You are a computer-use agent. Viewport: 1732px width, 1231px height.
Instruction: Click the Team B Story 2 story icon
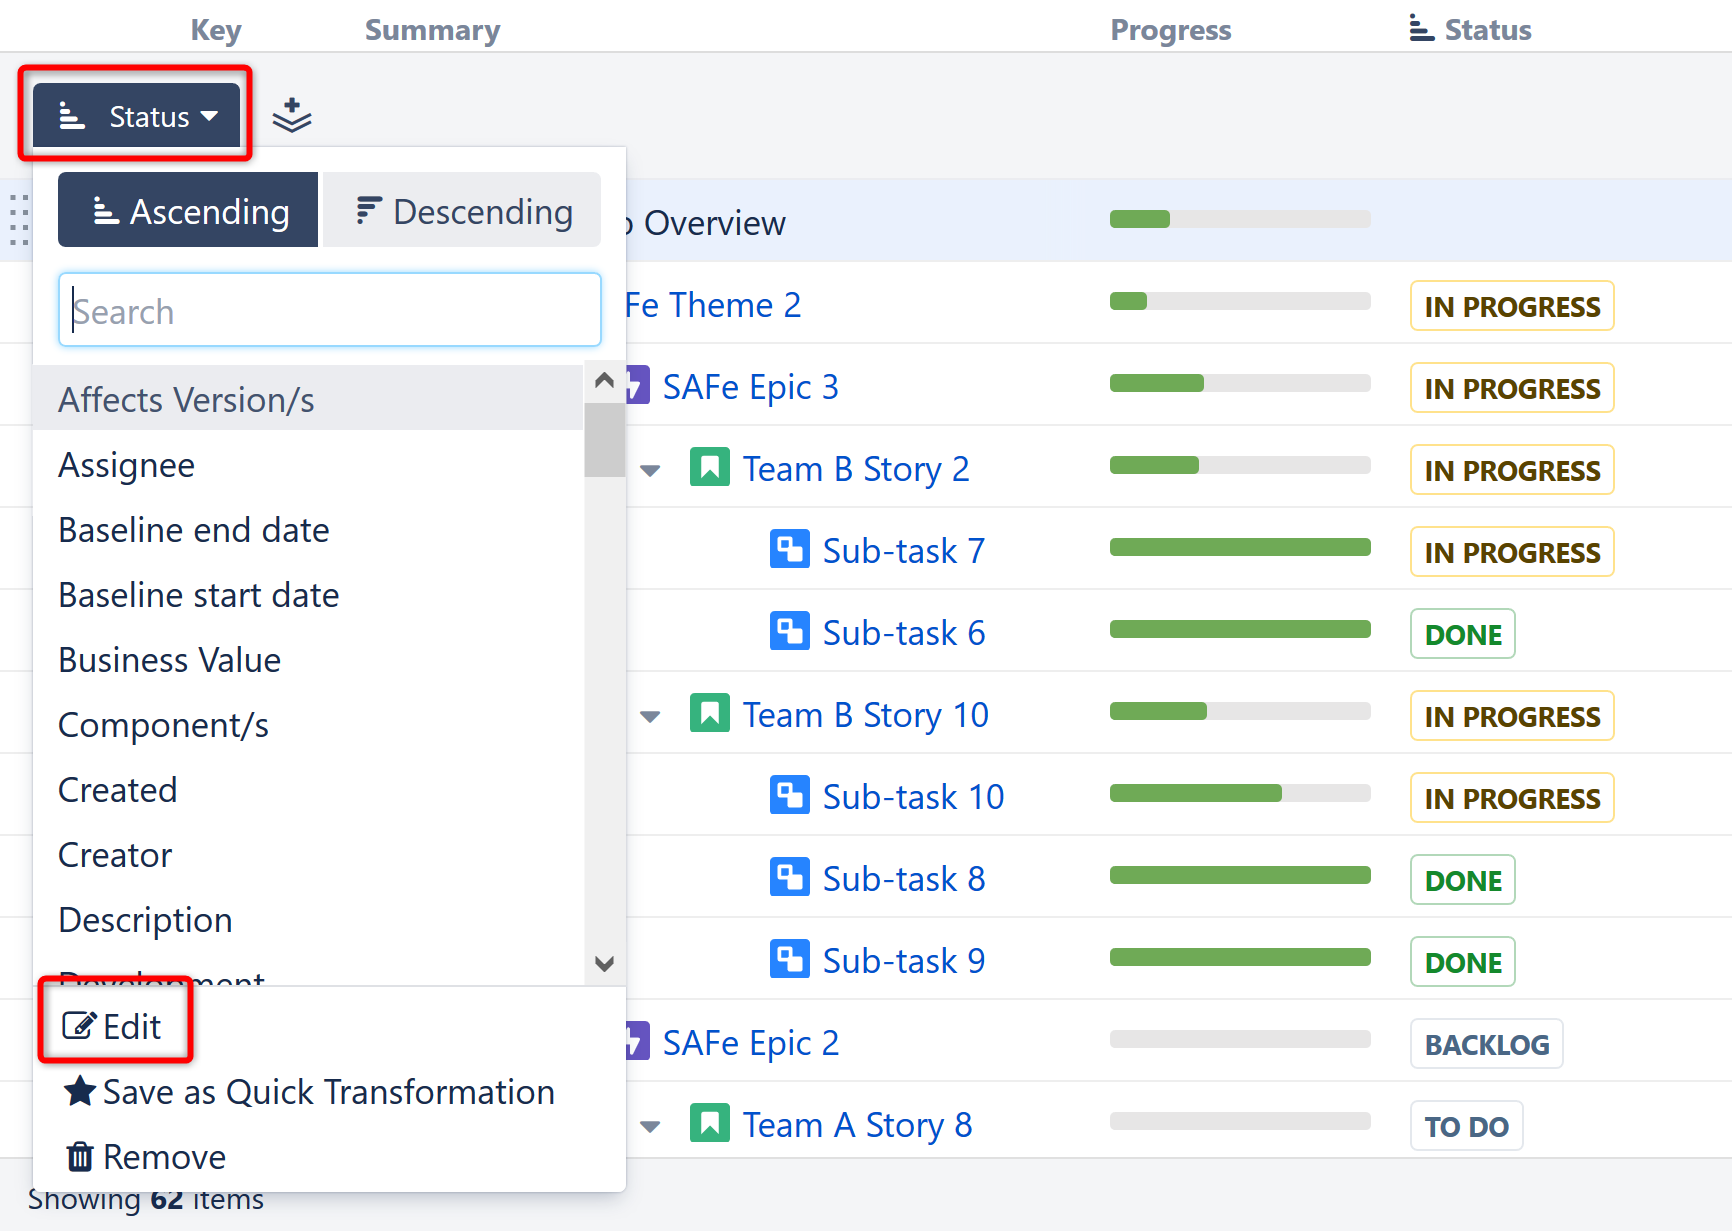pos(709,468)
